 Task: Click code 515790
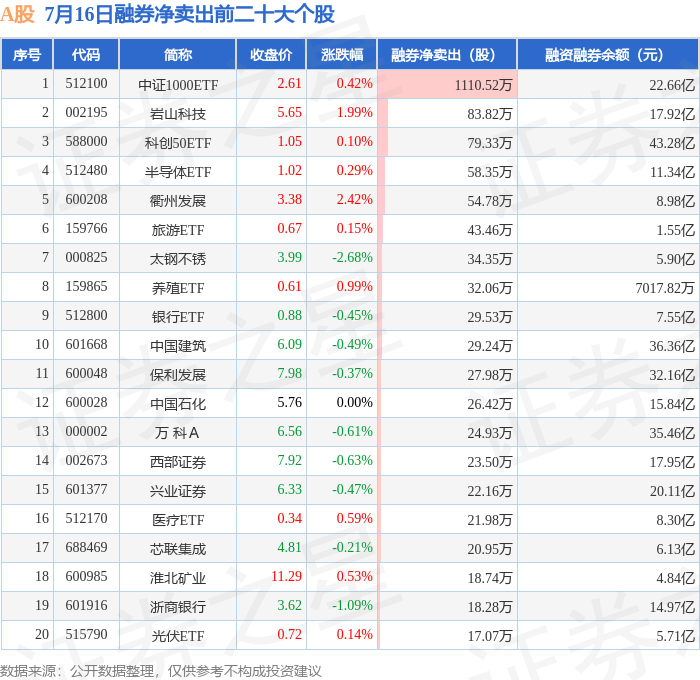click(x=86, y=635)
